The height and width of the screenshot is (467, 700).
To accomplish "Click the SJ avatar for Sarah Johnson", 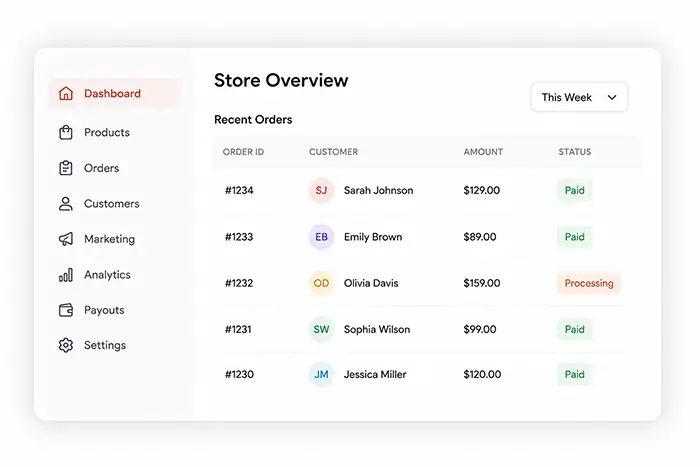I will click(321, 191).
